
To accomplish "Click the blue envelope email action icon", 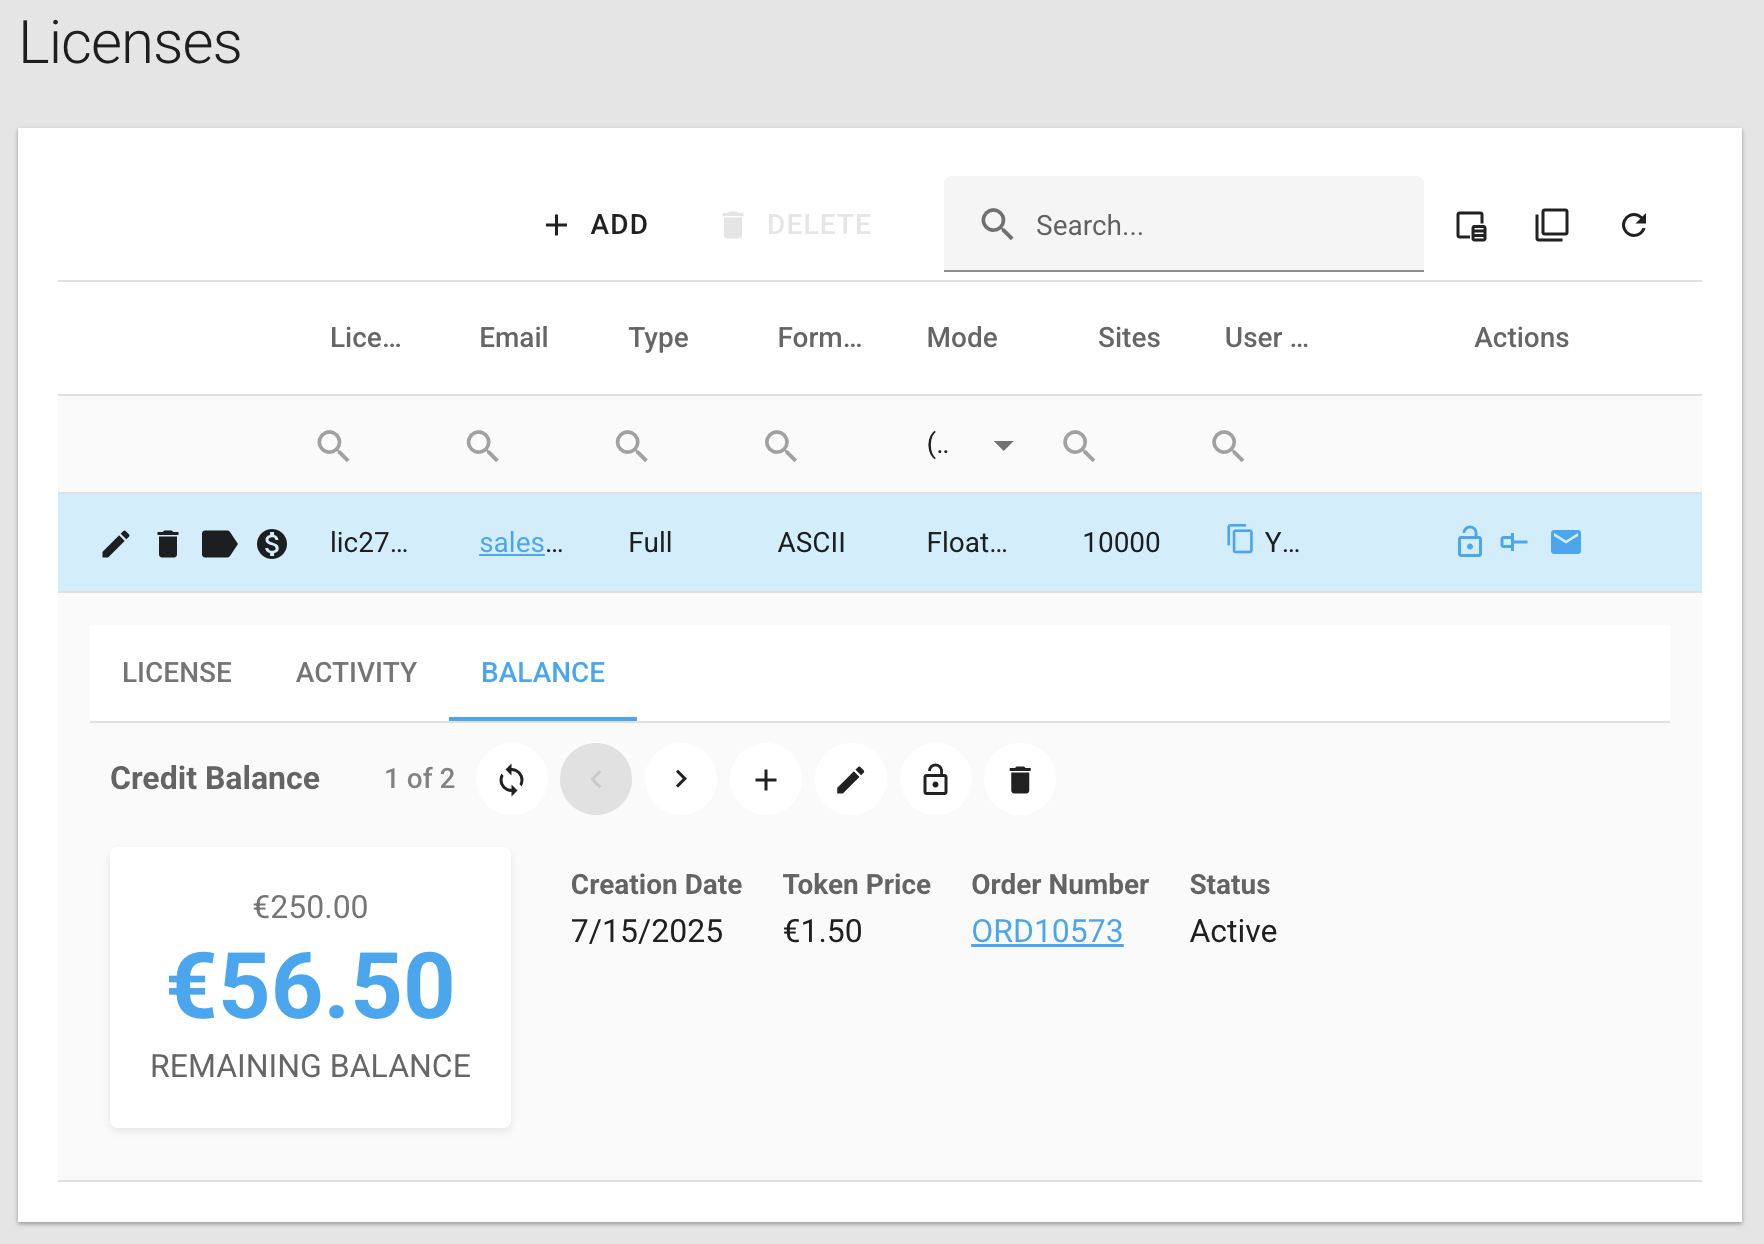I will (1565, 542).
